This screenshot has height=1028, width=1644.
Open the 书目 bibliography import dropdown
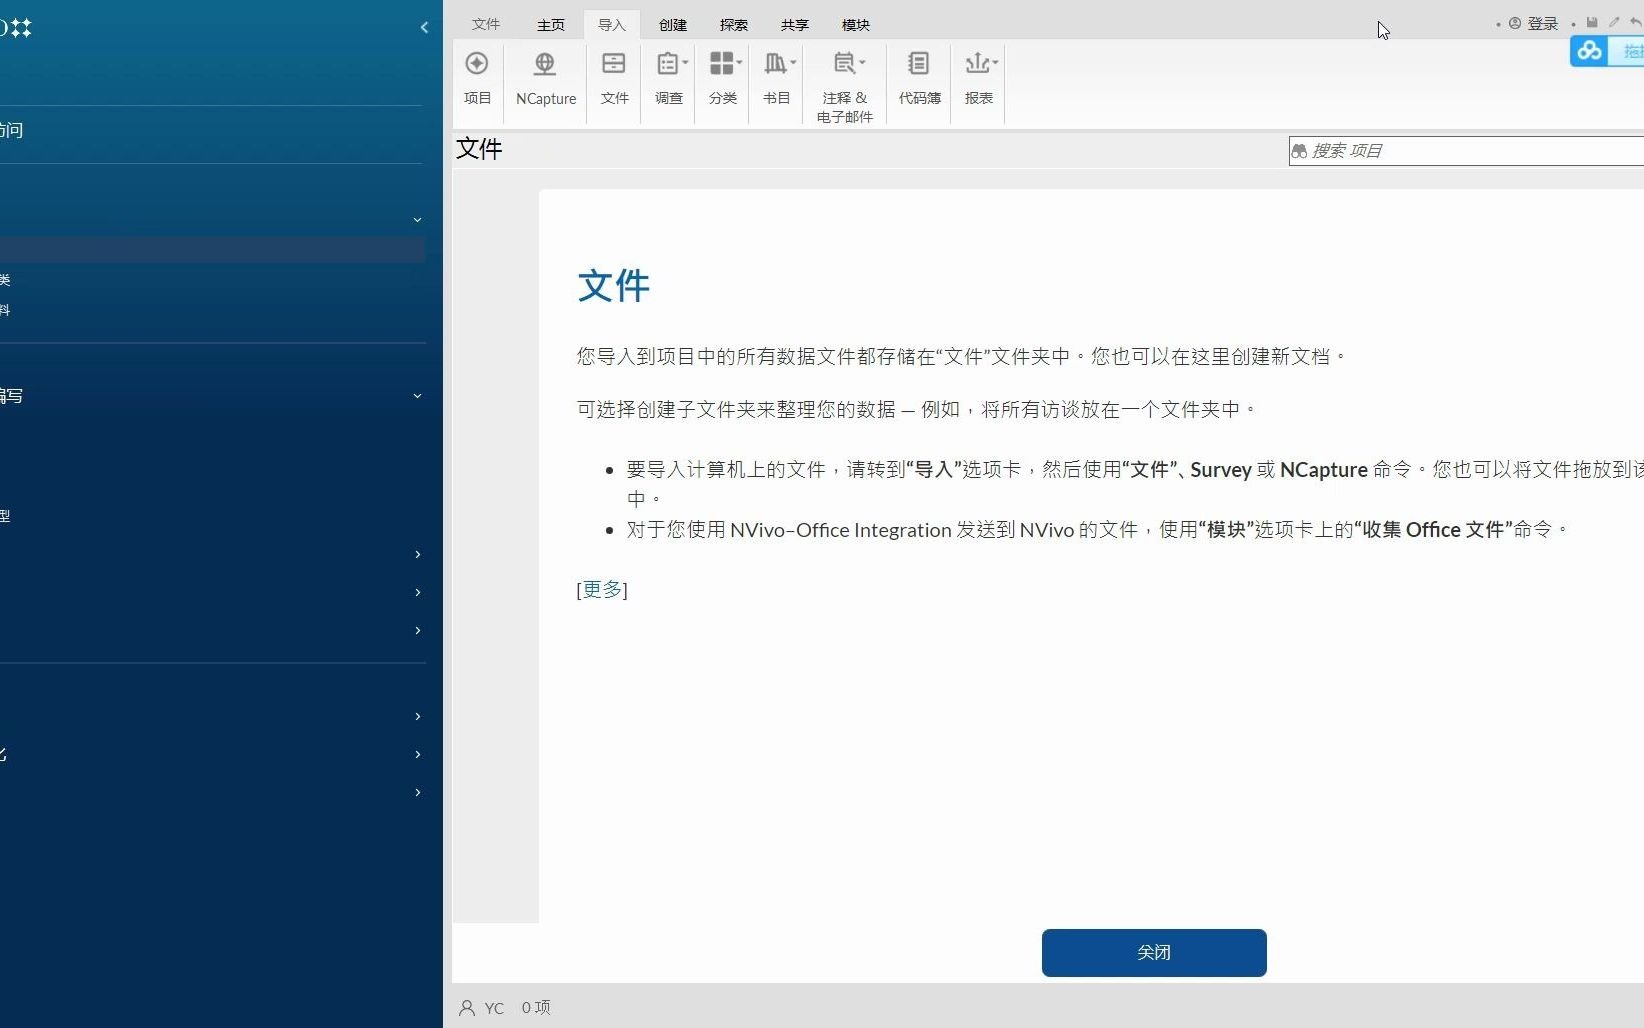[778, 79]
